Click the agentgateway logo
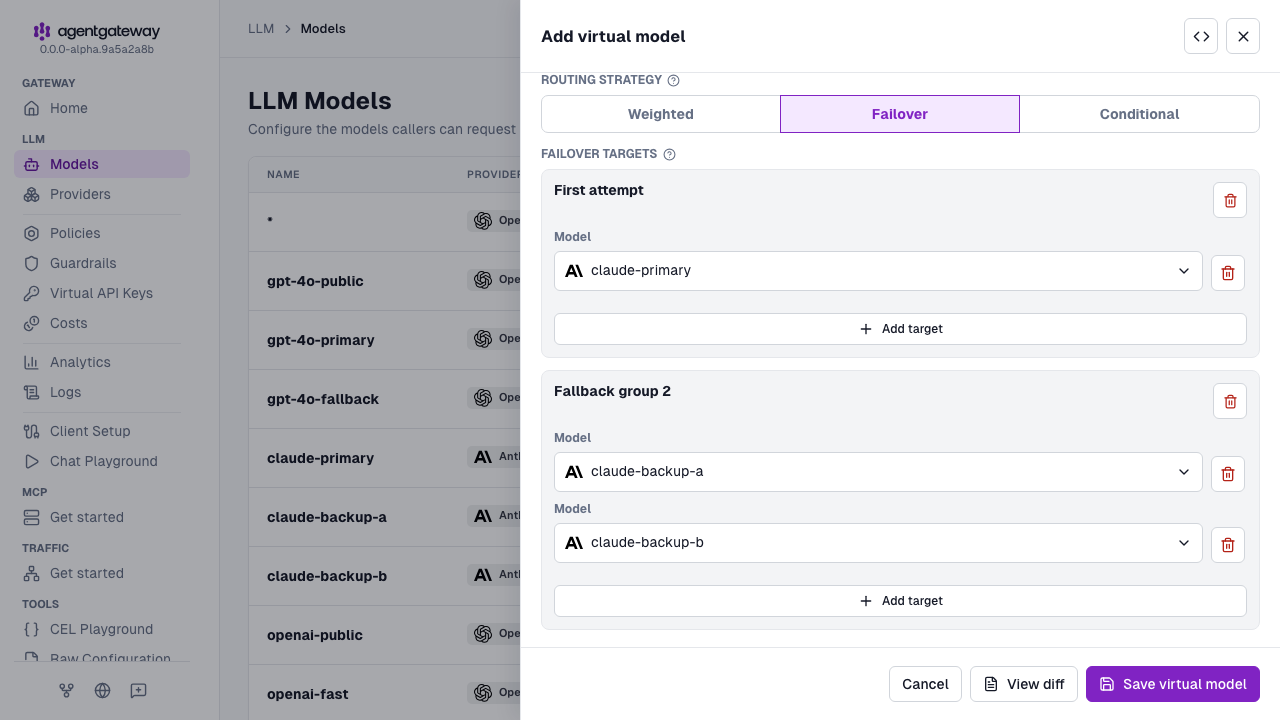 tap(96, 32)
